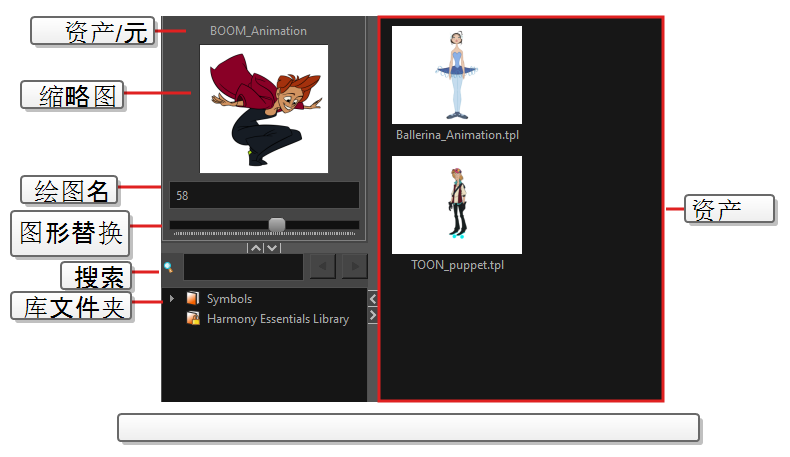Click the previous search result arrow
790x457 pixels.
pyautogui.click(x=322, y=266)
